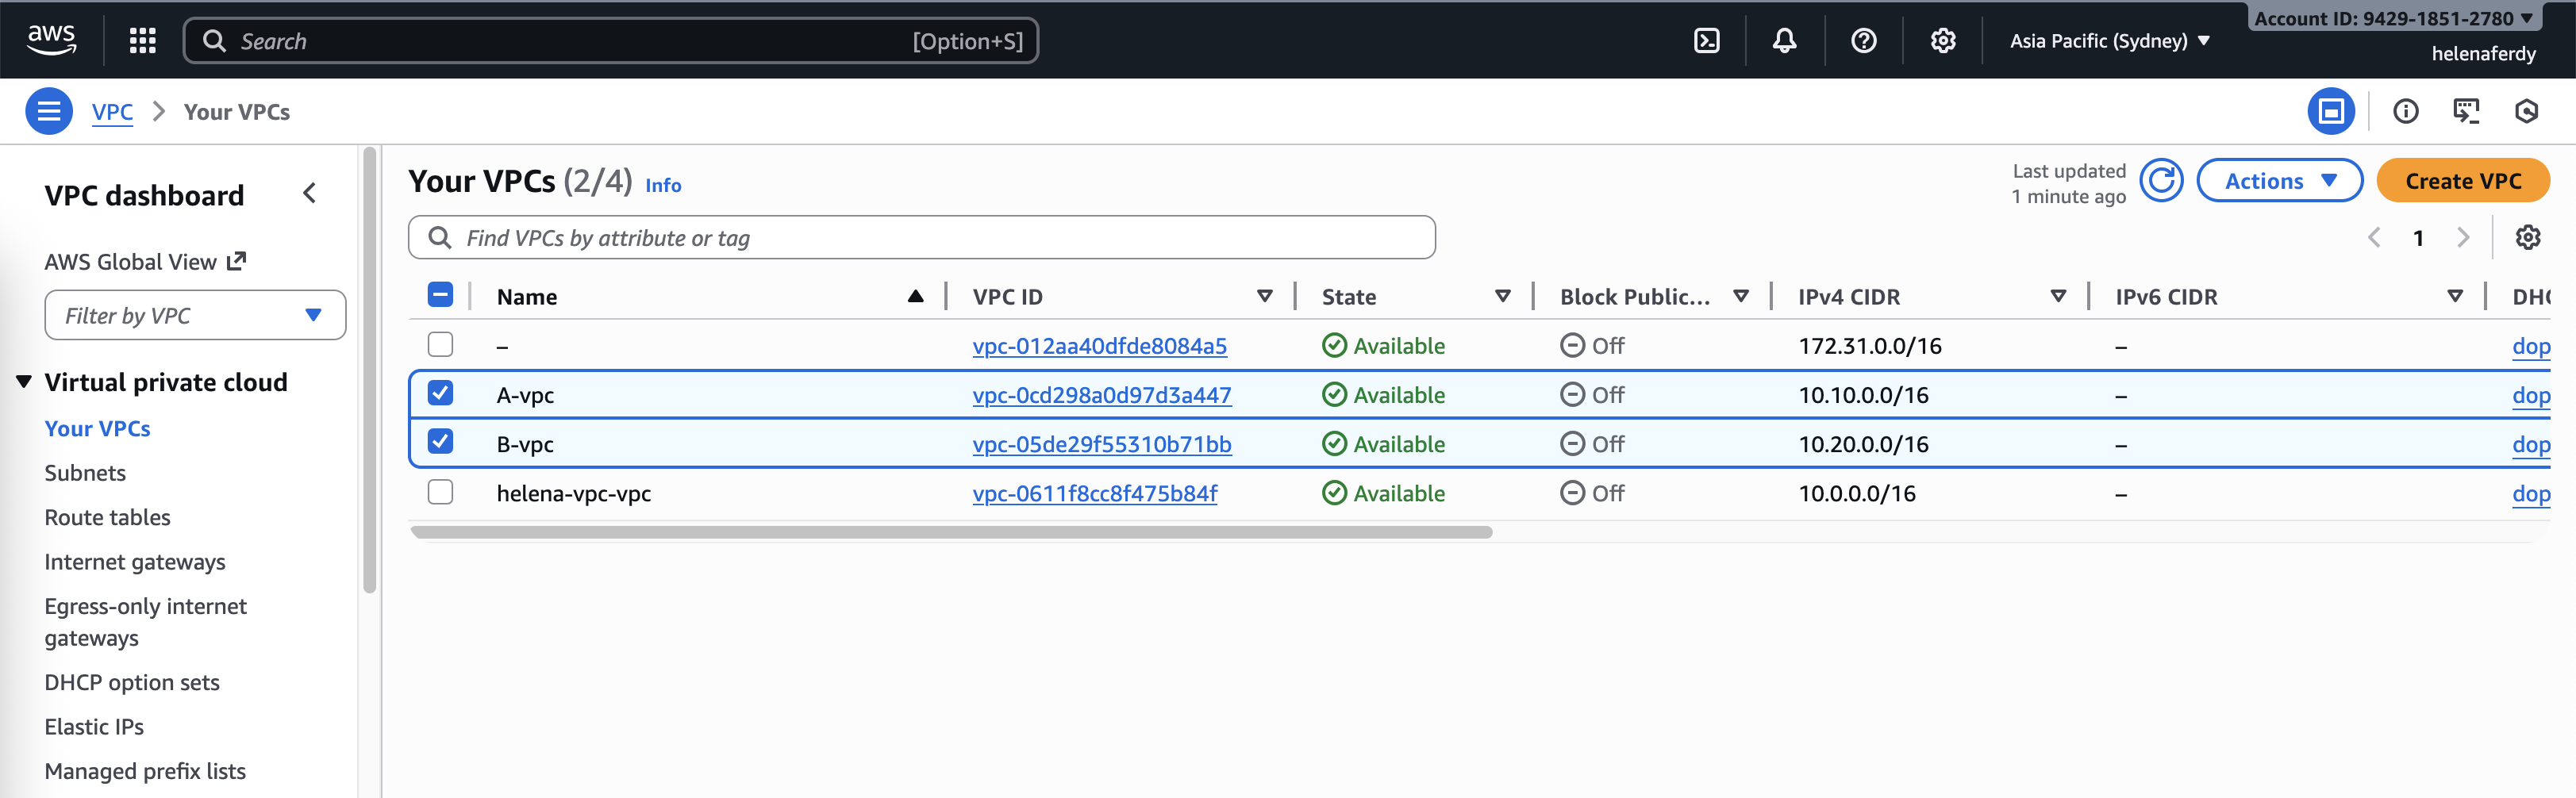Image resolution: width=2576 pixels, height=798 pixels.
Task: Click the Create VPC button
Action: tap(2462, 181)
